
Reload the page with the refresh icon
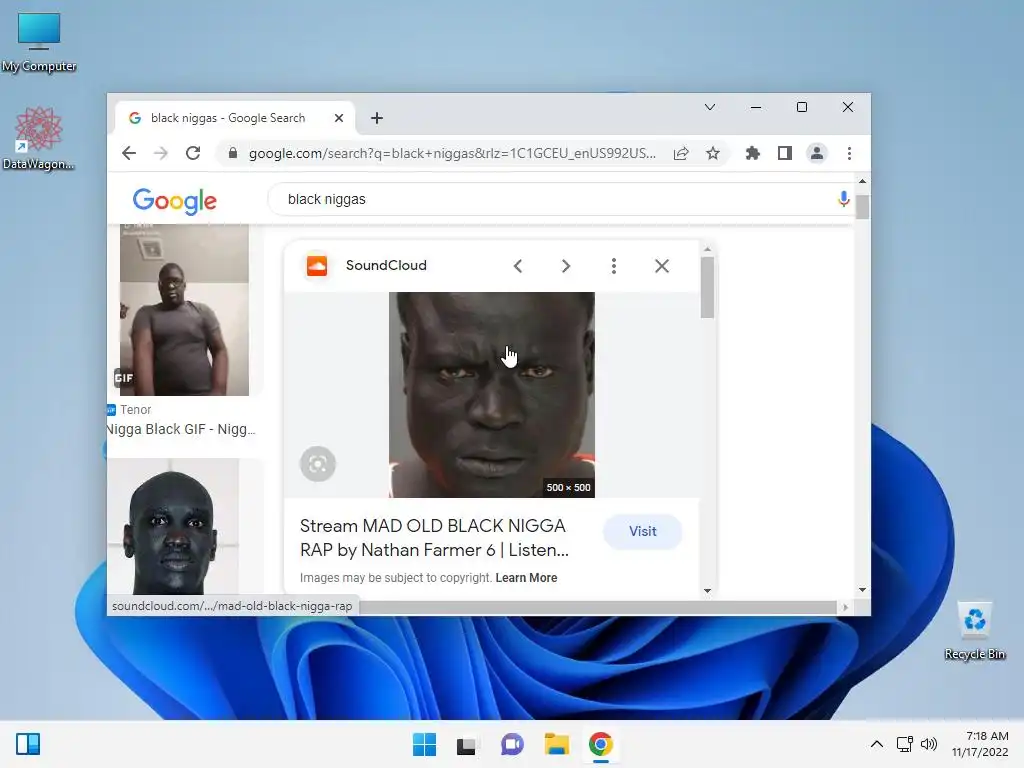click(x=193, y=153)
